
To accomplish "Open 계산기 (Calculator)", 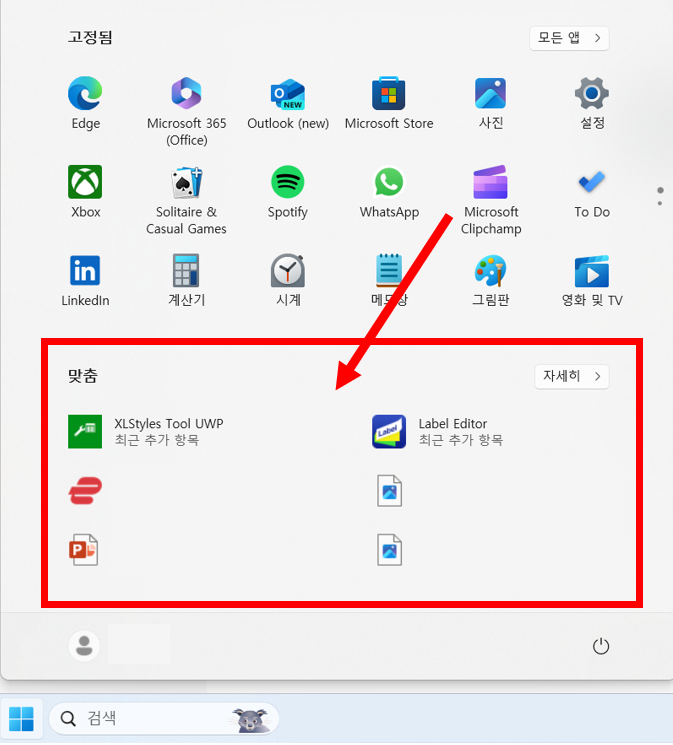I will [x=186, y=280].
